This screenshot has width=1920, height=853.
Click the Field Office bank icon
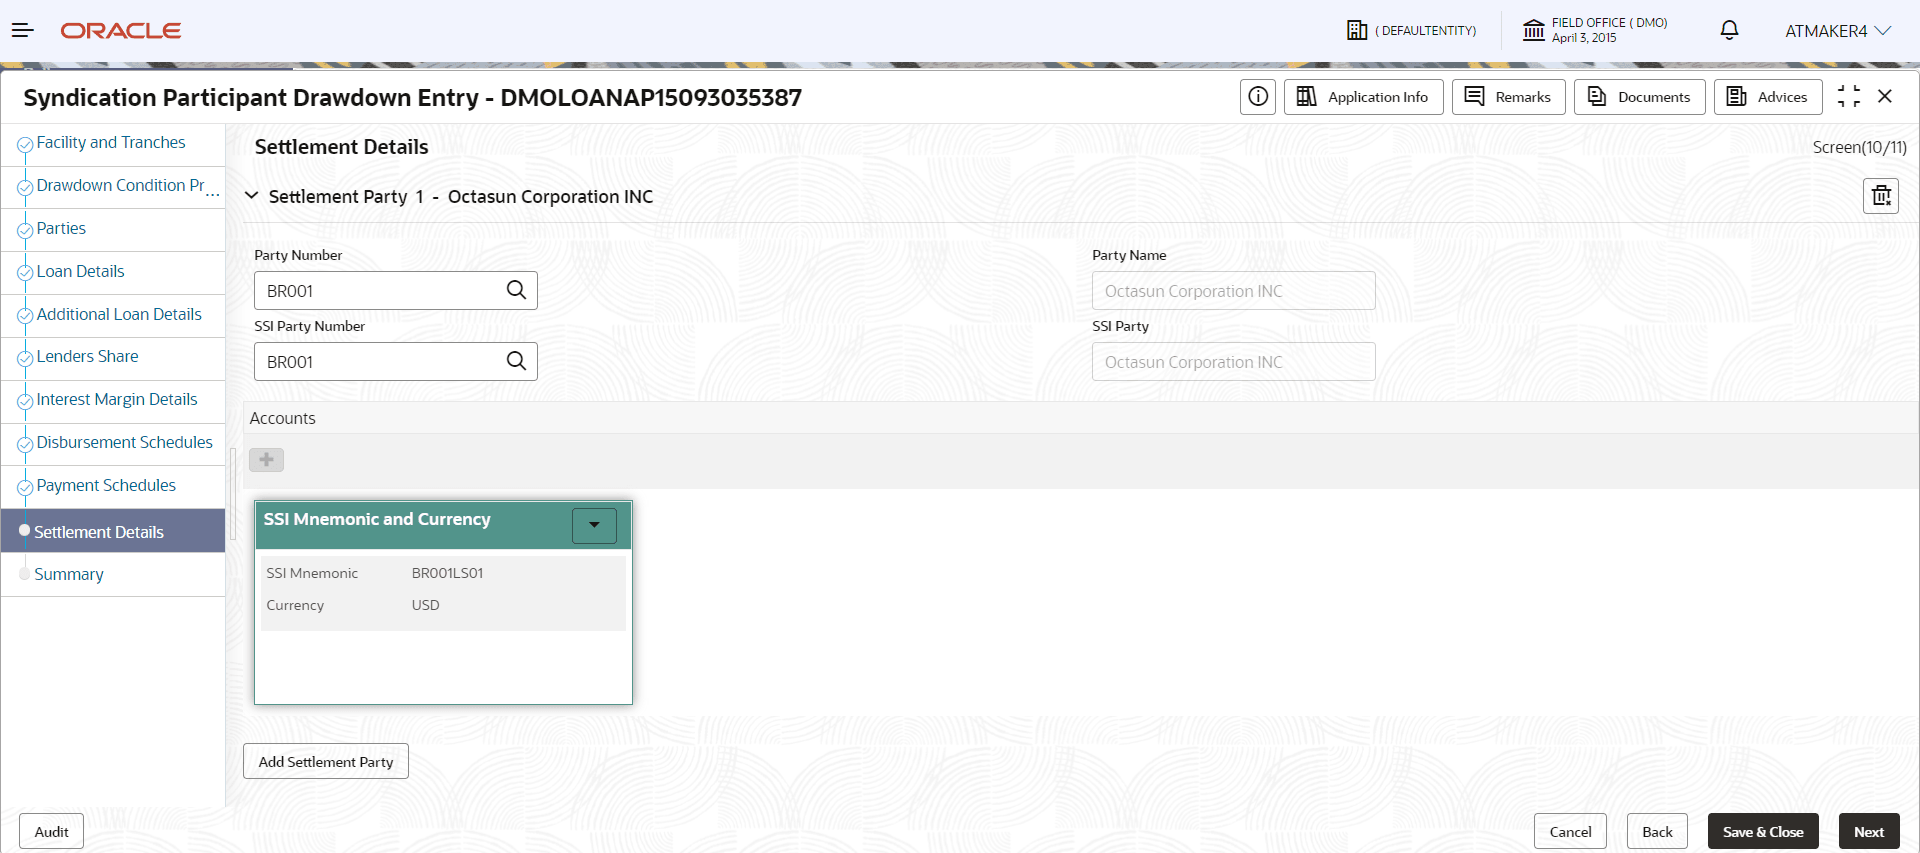click(x=1533, y=30)
